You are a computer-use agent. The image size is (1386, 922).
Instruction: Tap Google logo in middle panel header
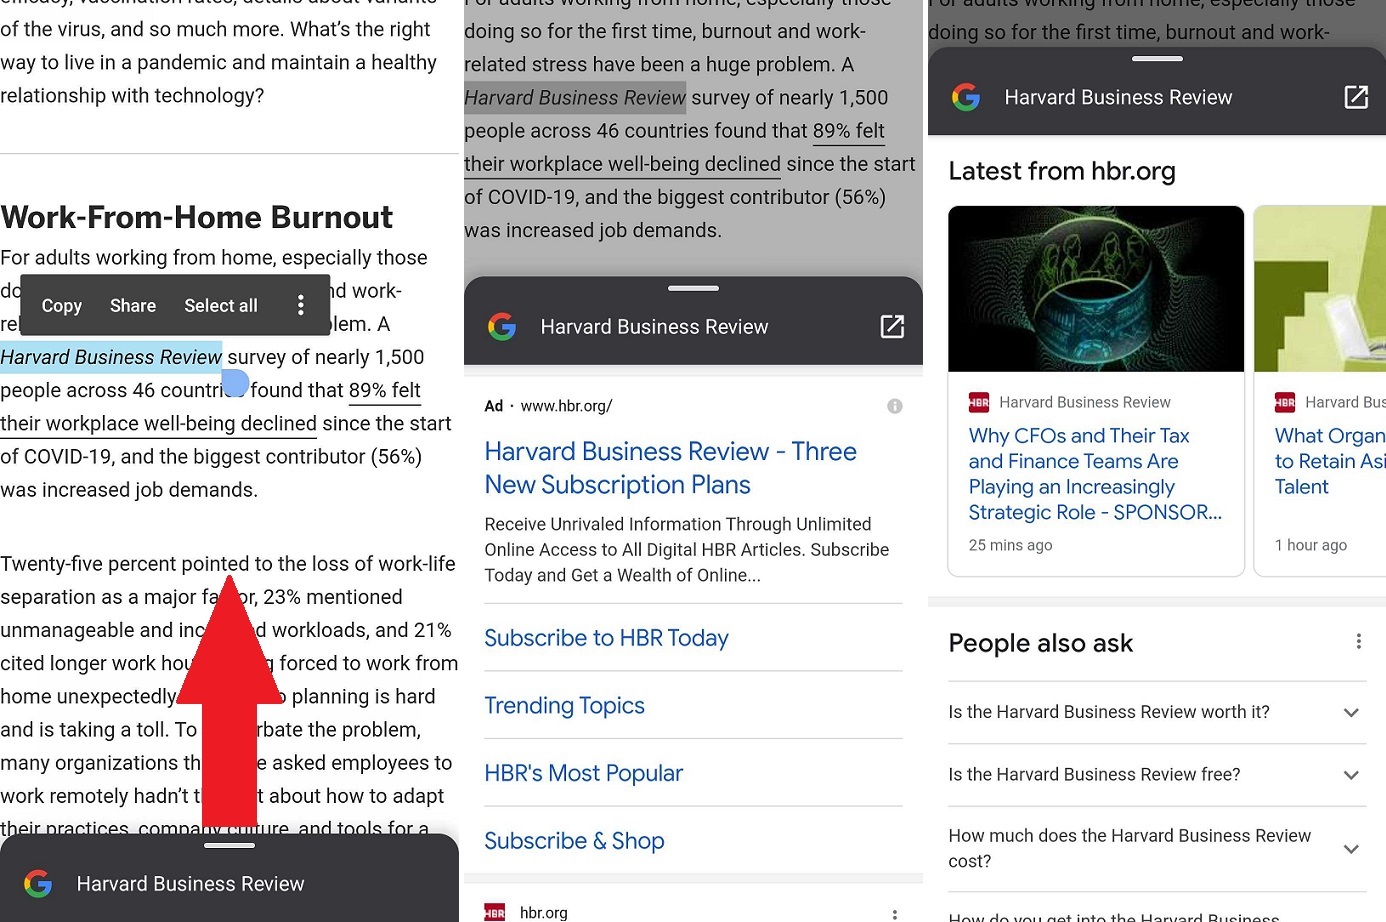coord(502,326)
